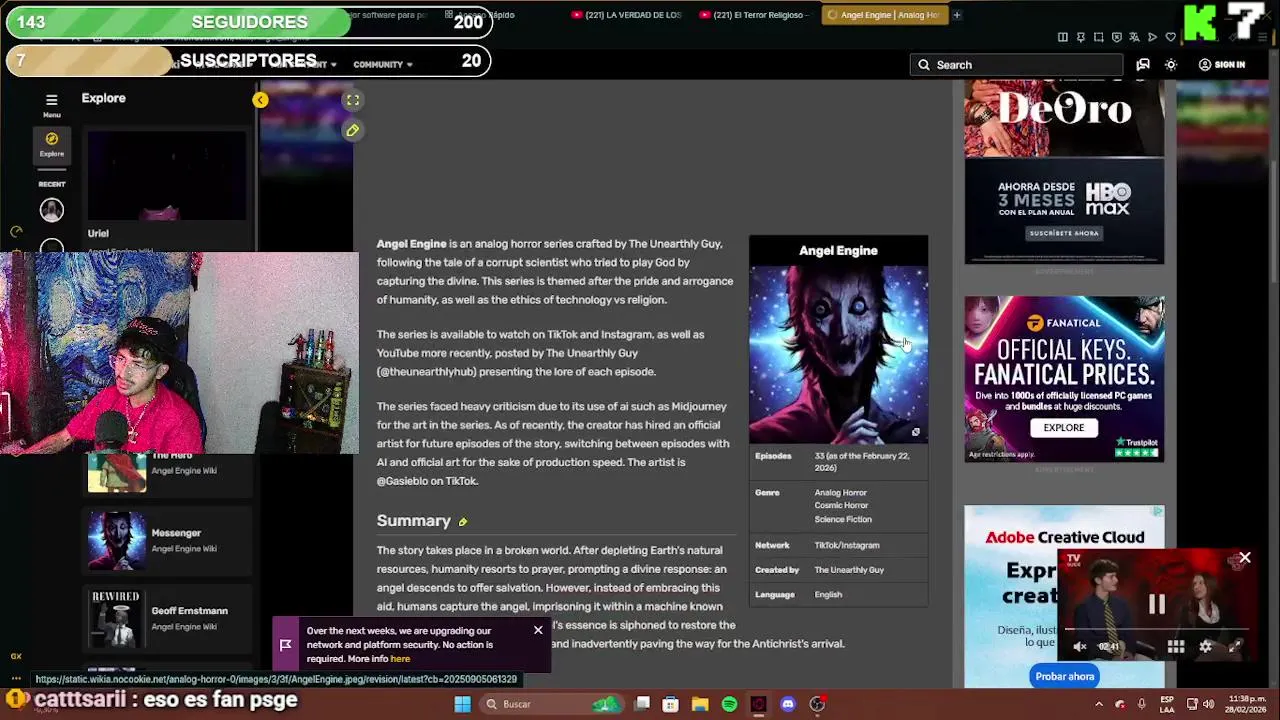Take snapshot with browser capture icon

[1098, 37]
